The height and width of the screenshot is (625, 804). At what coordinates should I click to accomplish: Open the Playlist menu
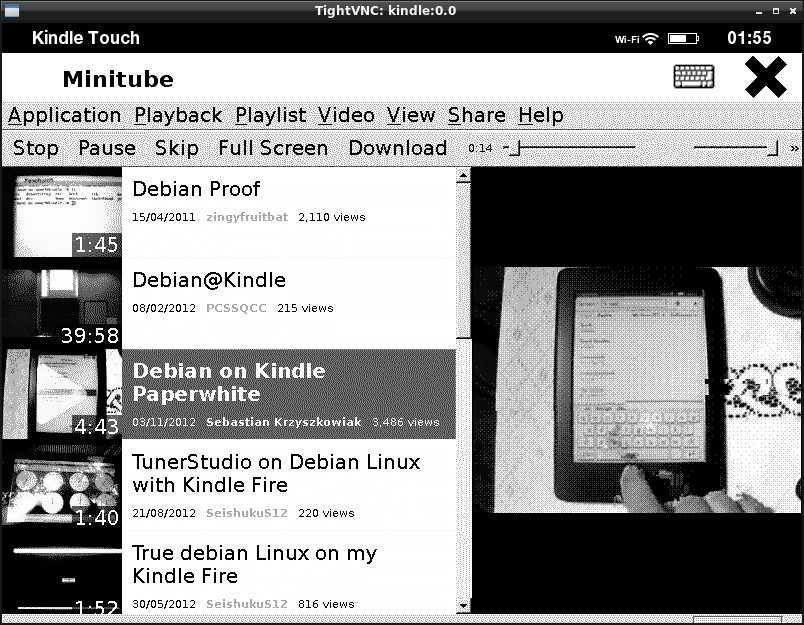click(271, 115)
